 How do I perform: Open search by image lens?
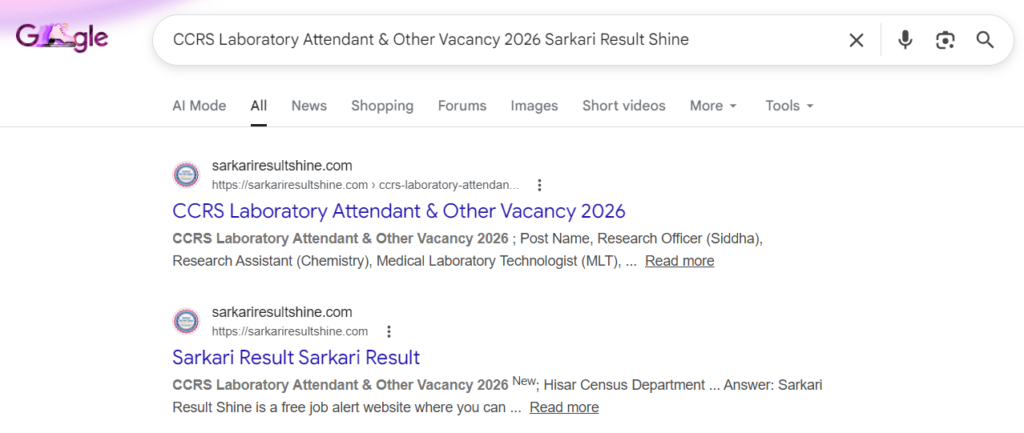pyautogui.click(x=945, y=40)
